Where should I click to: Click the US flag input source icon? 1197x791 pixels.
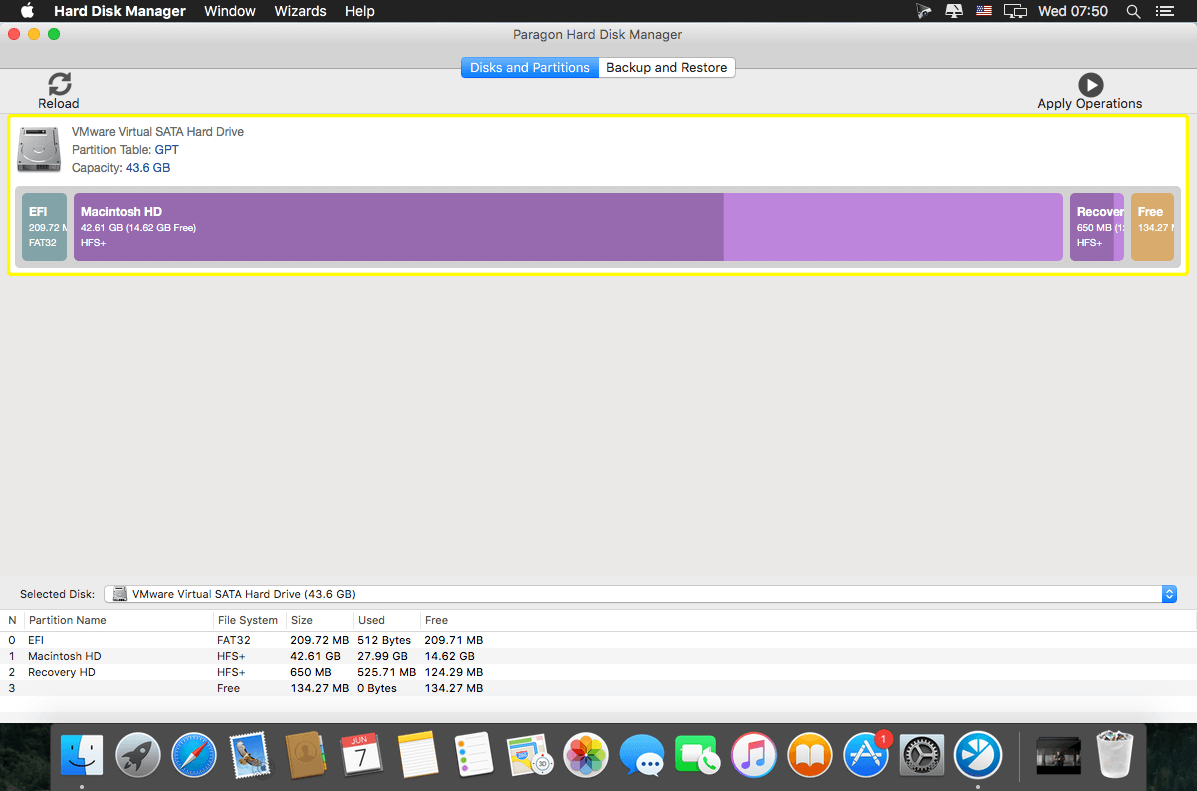pos(984,11)
